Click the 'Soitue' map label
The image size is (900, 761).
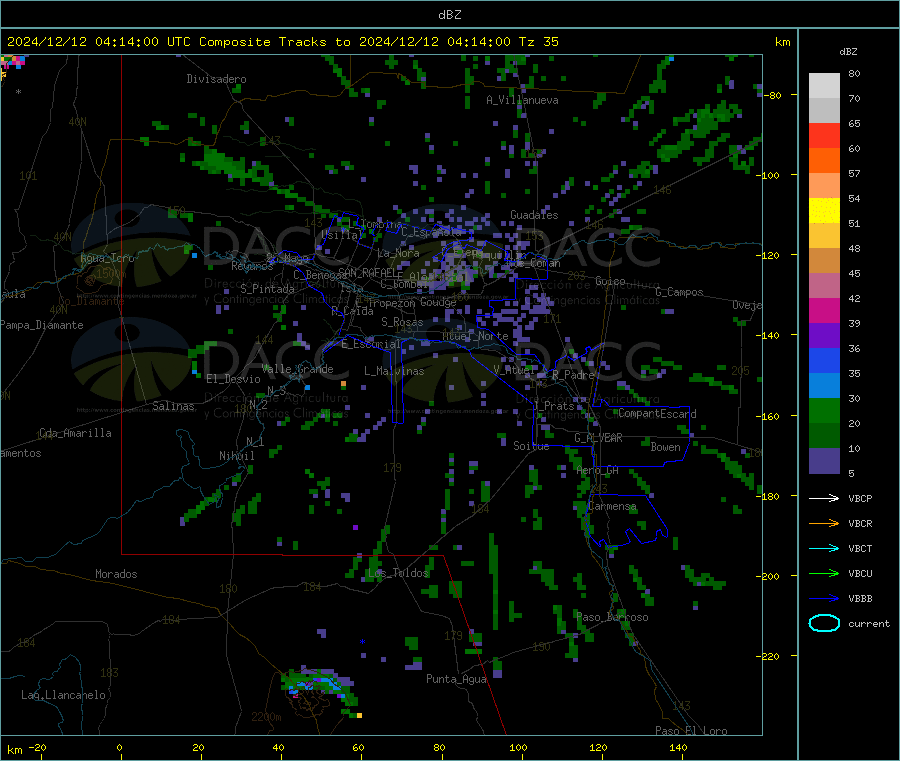click(531, 446)
